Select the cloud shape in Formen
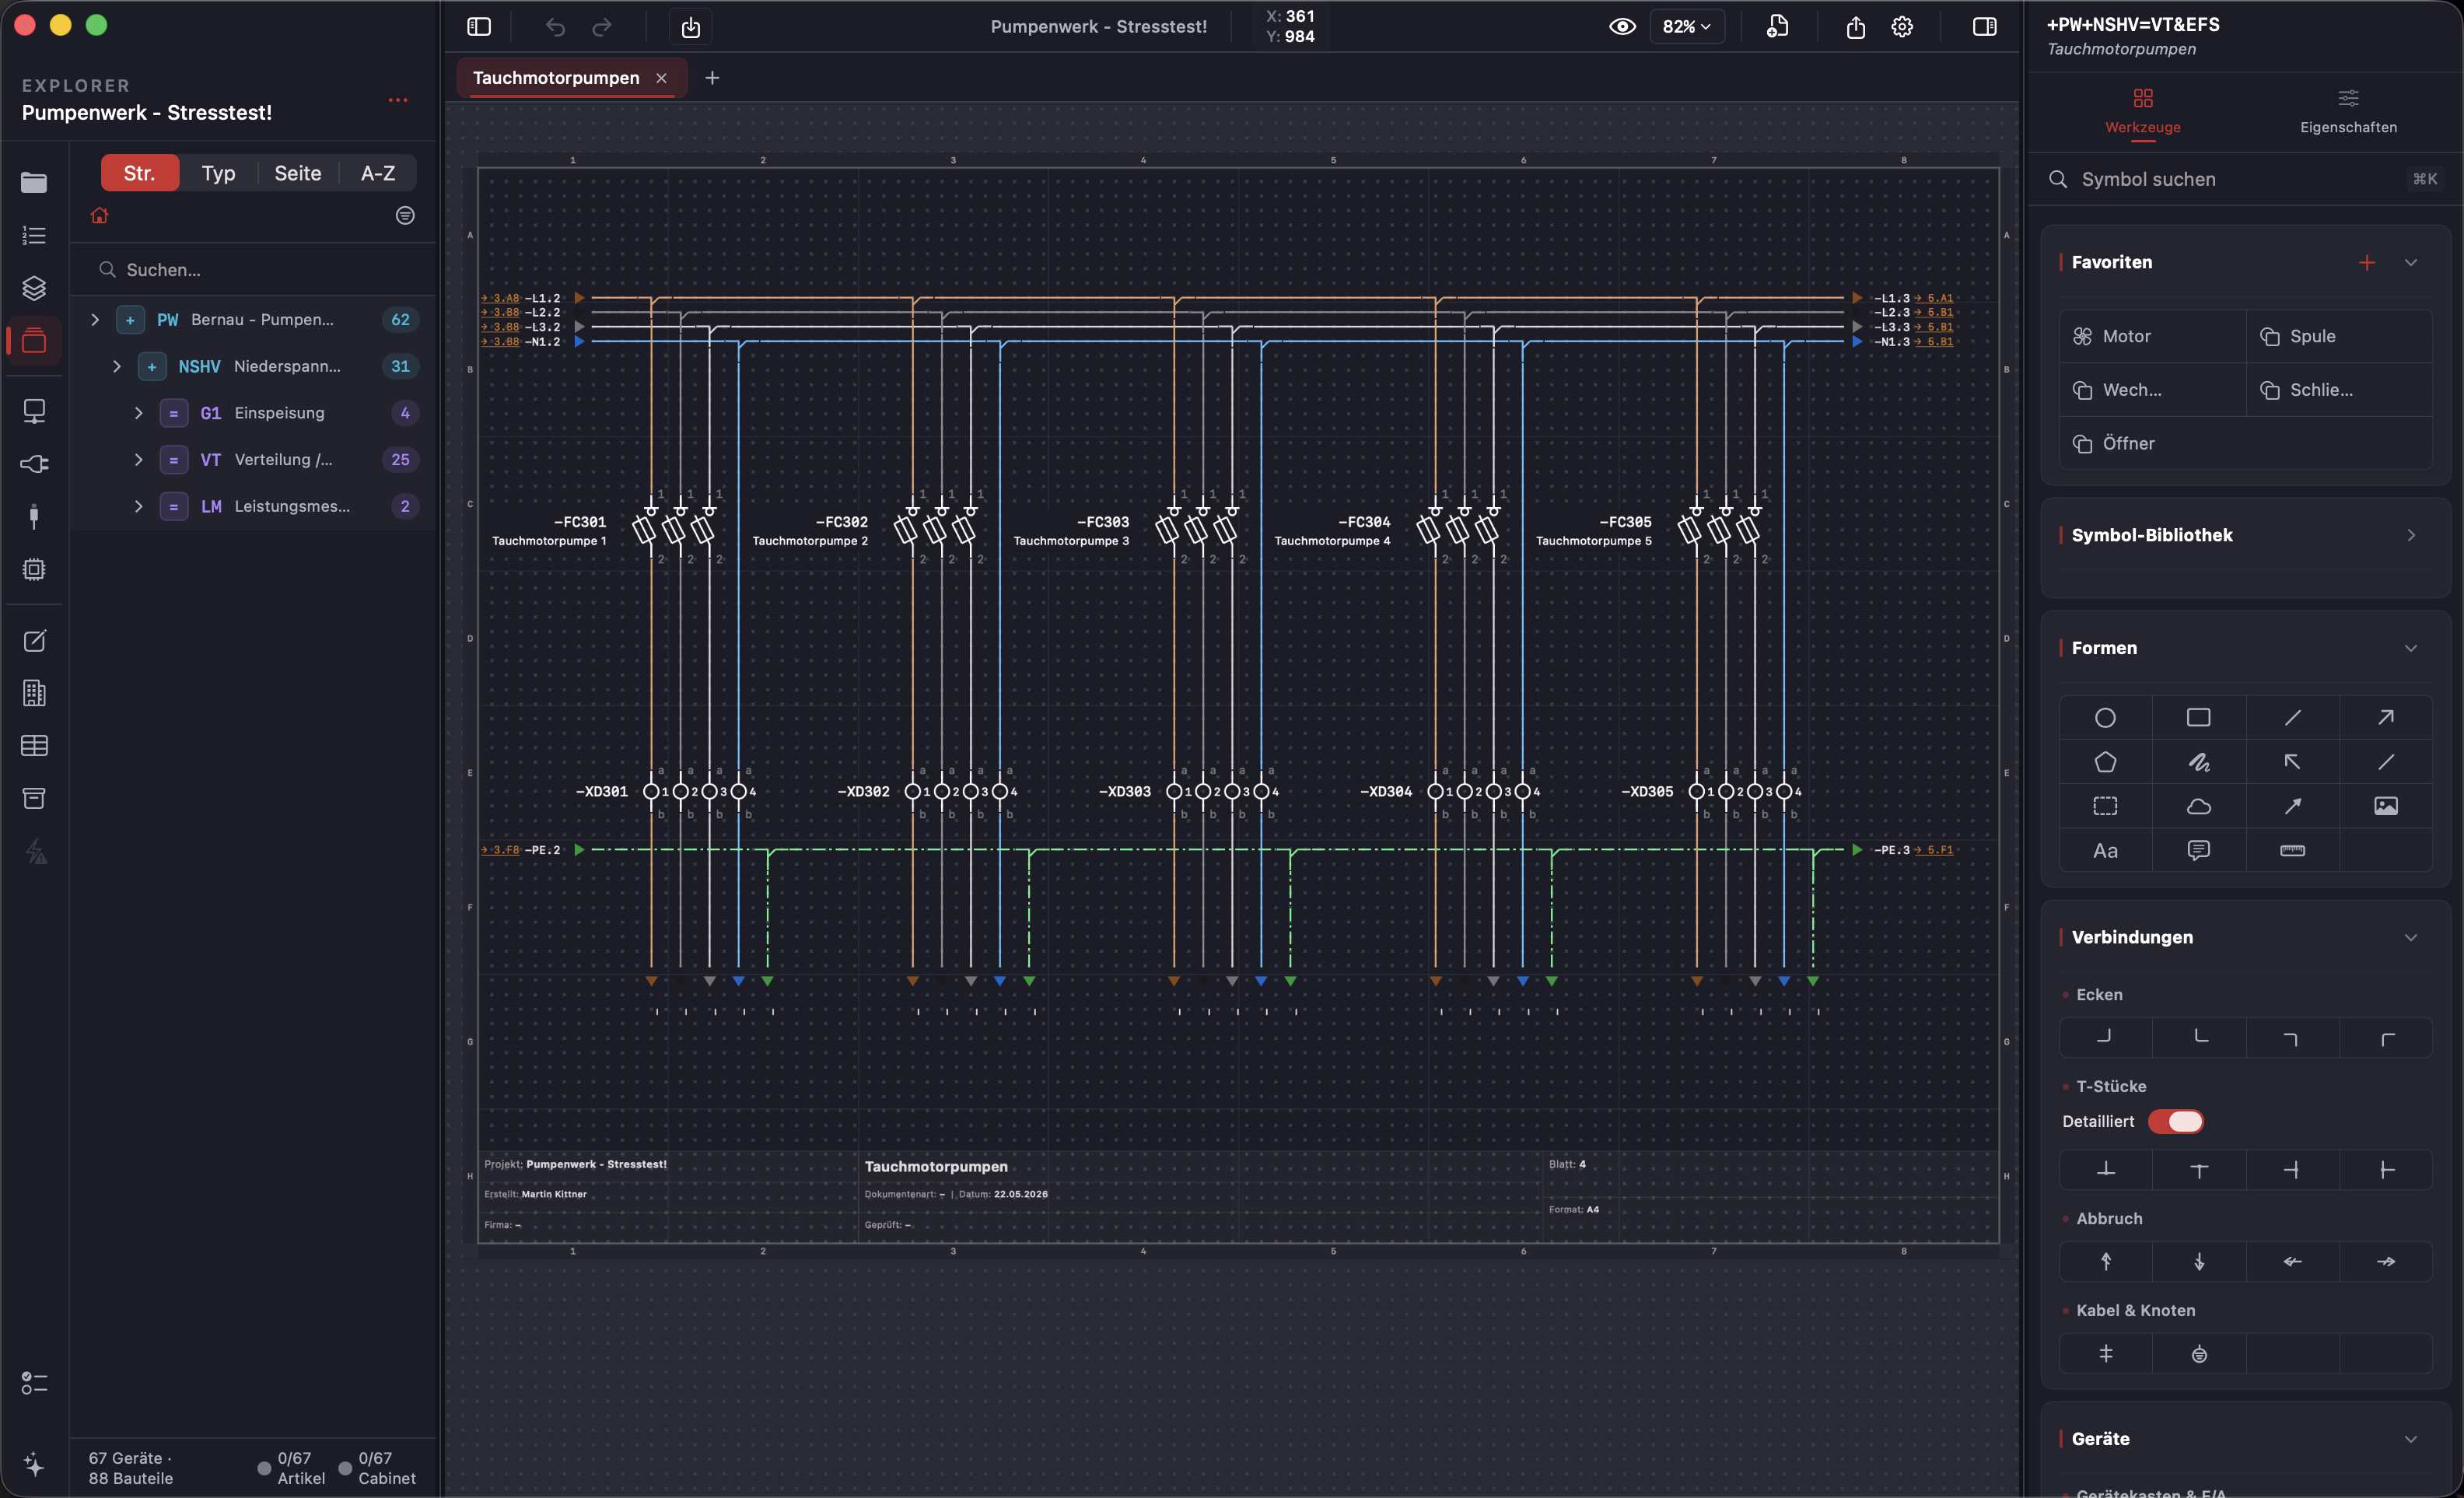The width and height of the screenshot is (2464, 1498). [2198, 806]
